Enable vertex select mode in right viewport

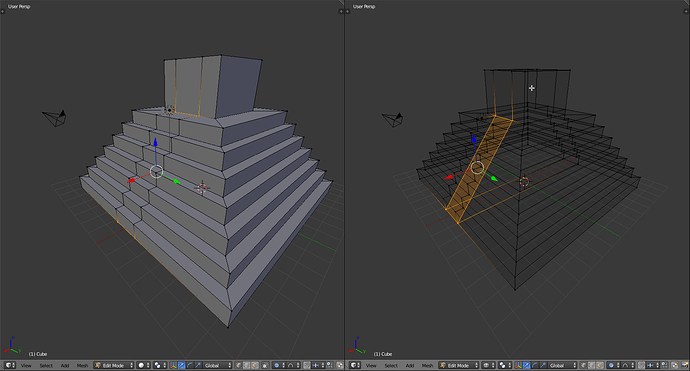click(x=583, y=365)
